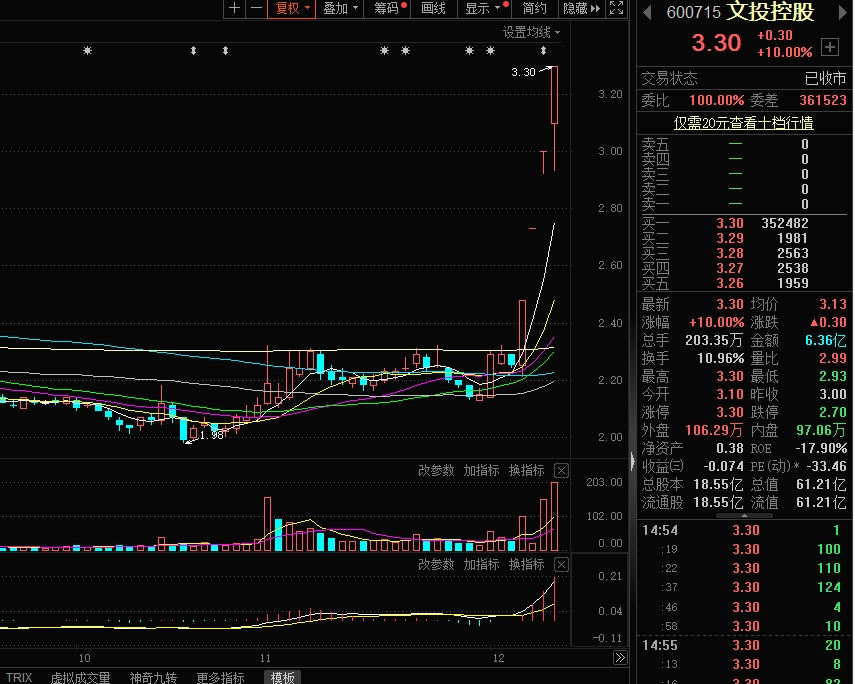Click the zoom out minus icon
855x684 pixels.
coord(256,9)
